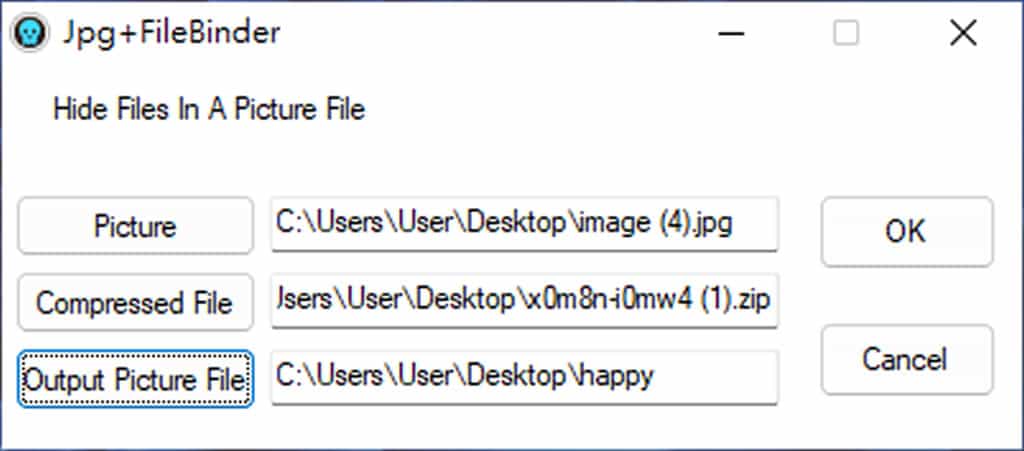Dismiss the dialog using Cancel

[x=907, y=358]
